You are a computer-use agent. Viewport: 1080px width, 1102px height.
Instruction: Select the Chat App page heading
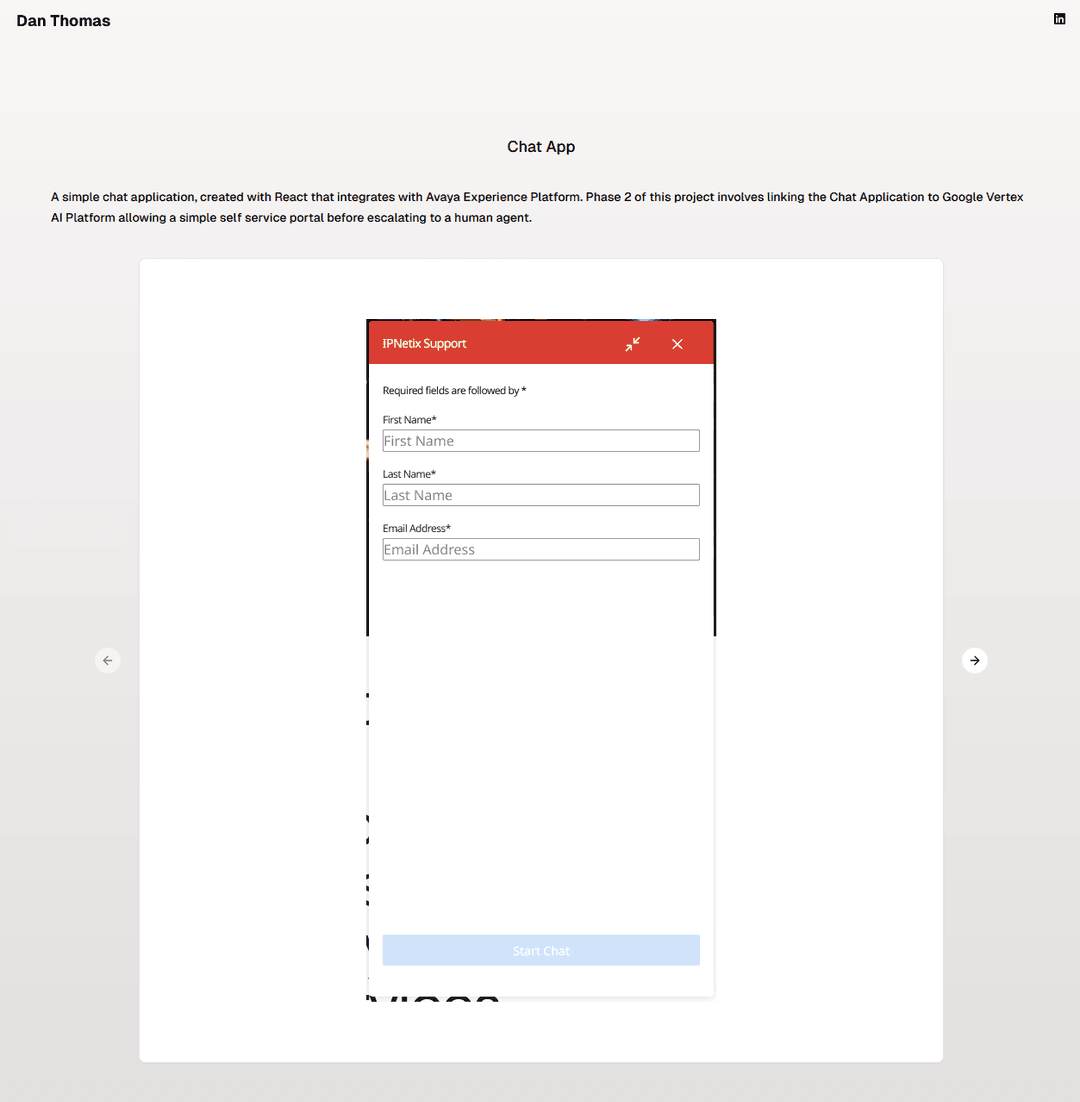click(540, 146)
